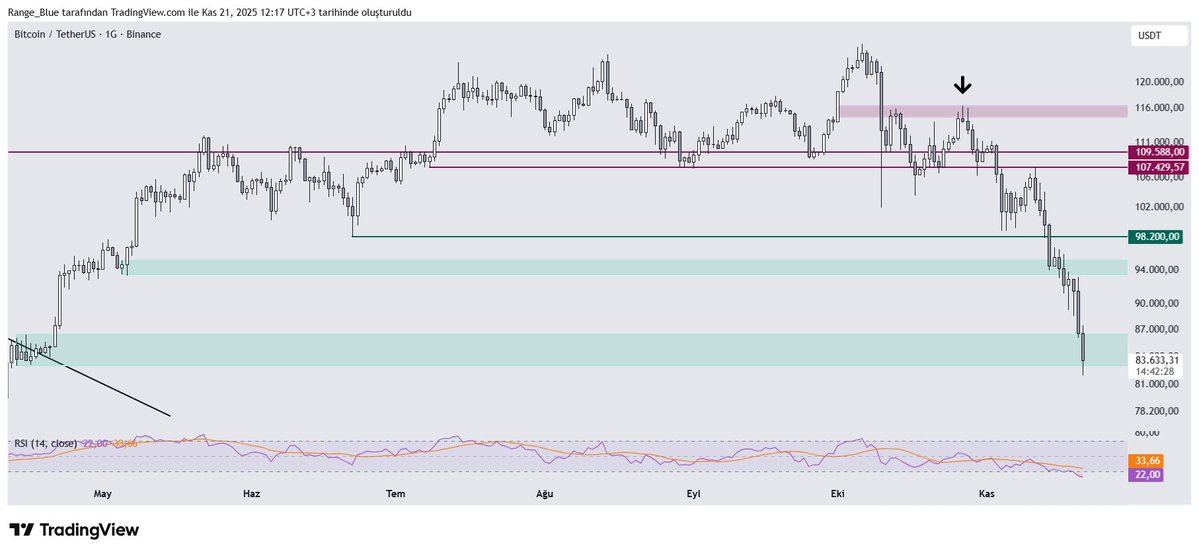Select the lower green zone around 85.000

click(567, 350)
